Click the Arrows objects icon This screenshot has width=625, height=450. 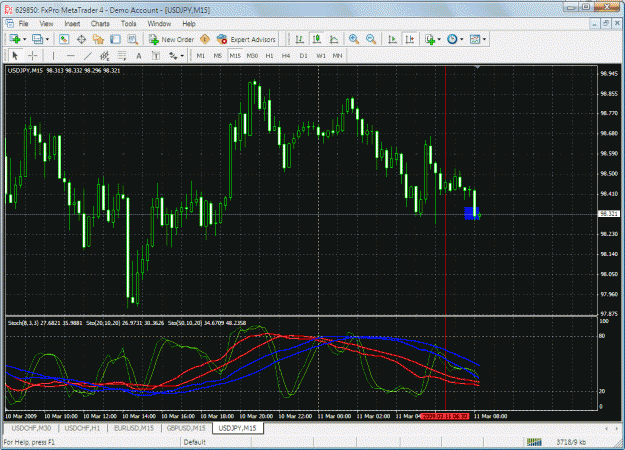[x=173, y=56]
